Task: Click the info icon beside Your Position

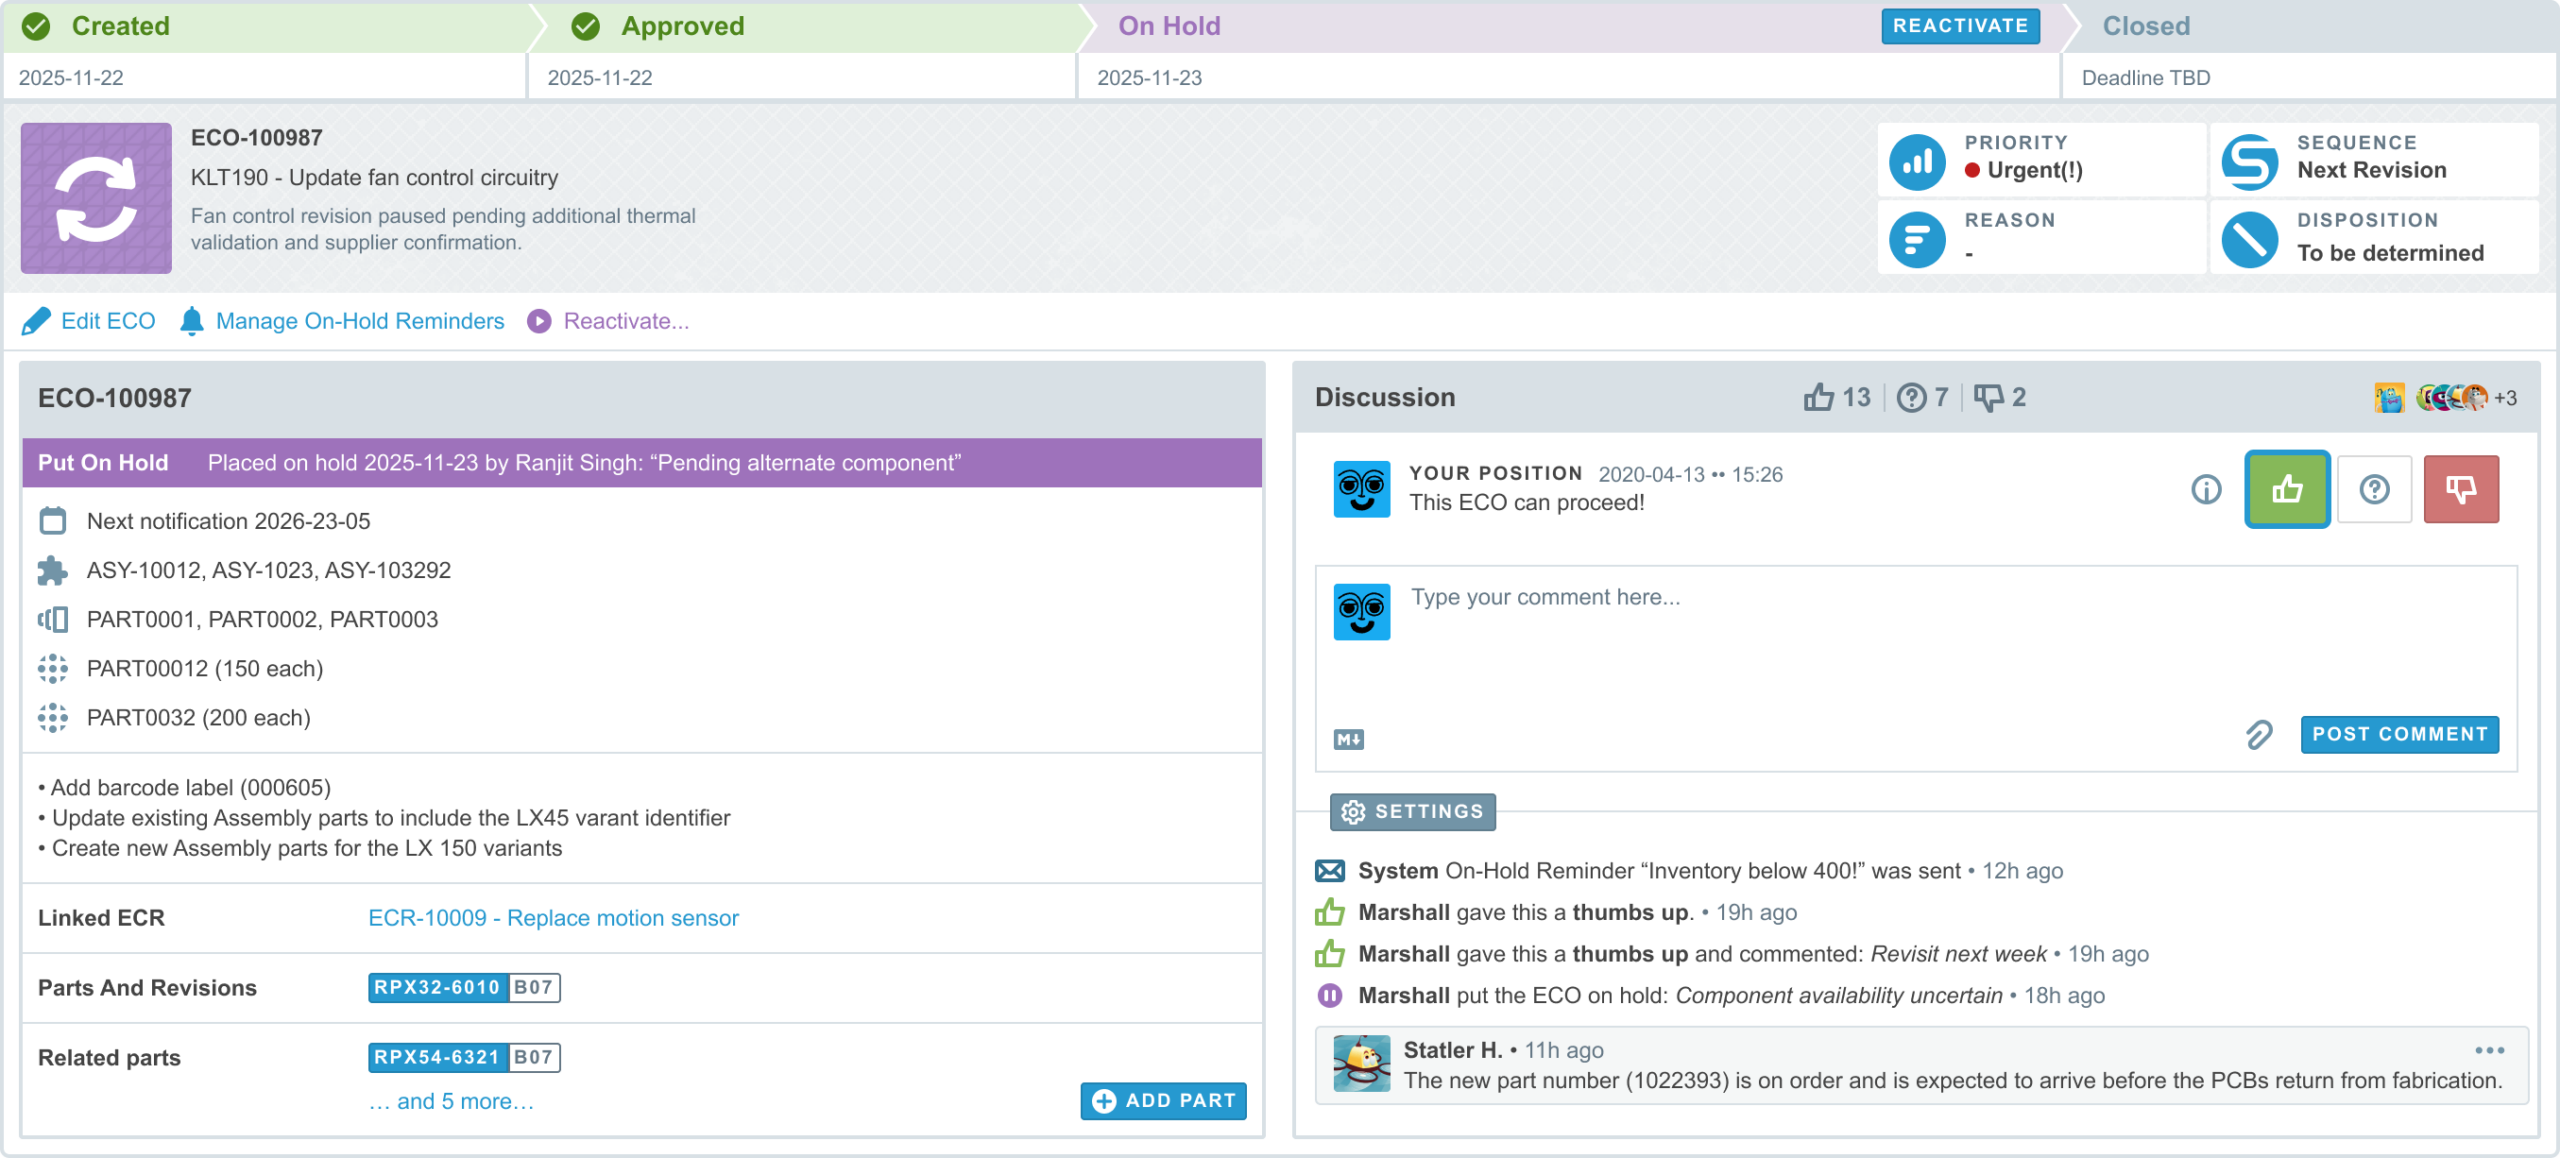Action: pyautogui.click(x=2206, y=489)
